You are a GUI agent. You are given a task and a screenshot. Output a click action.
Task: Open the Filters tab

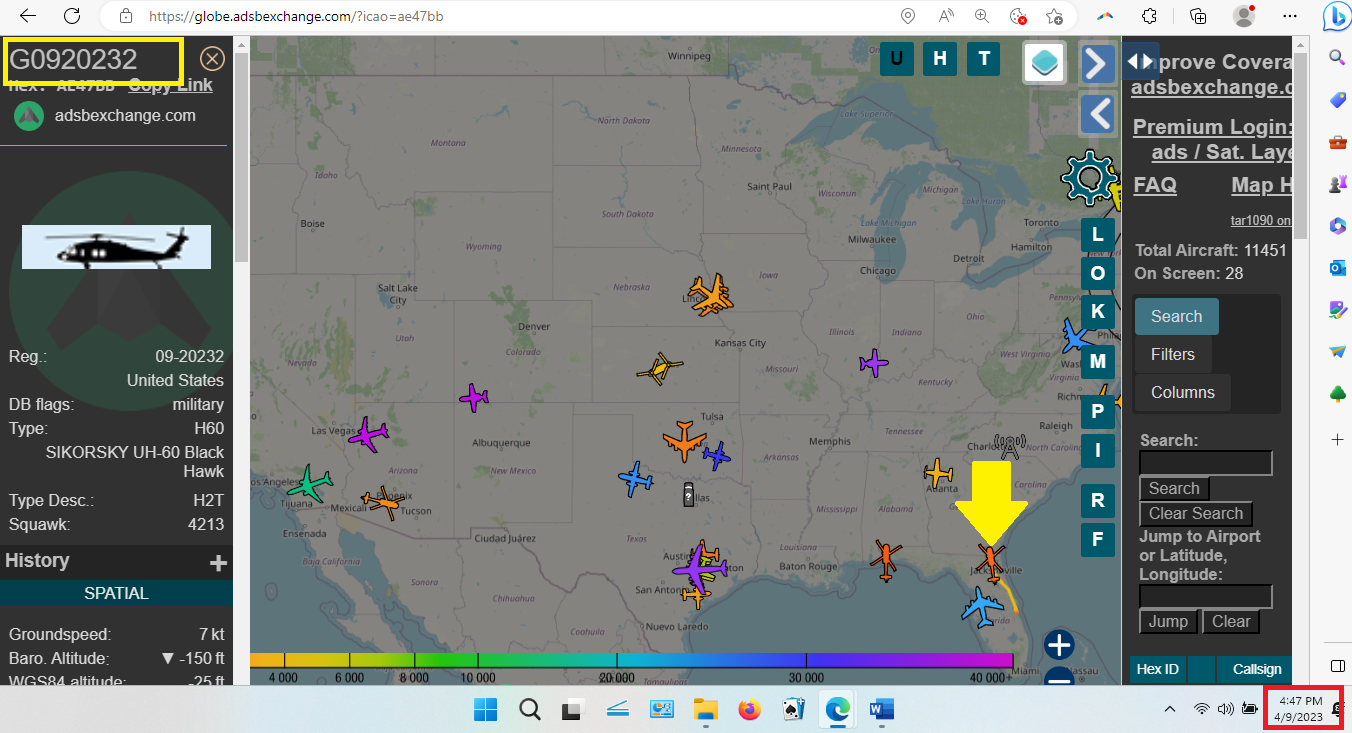coord(1173,354)
